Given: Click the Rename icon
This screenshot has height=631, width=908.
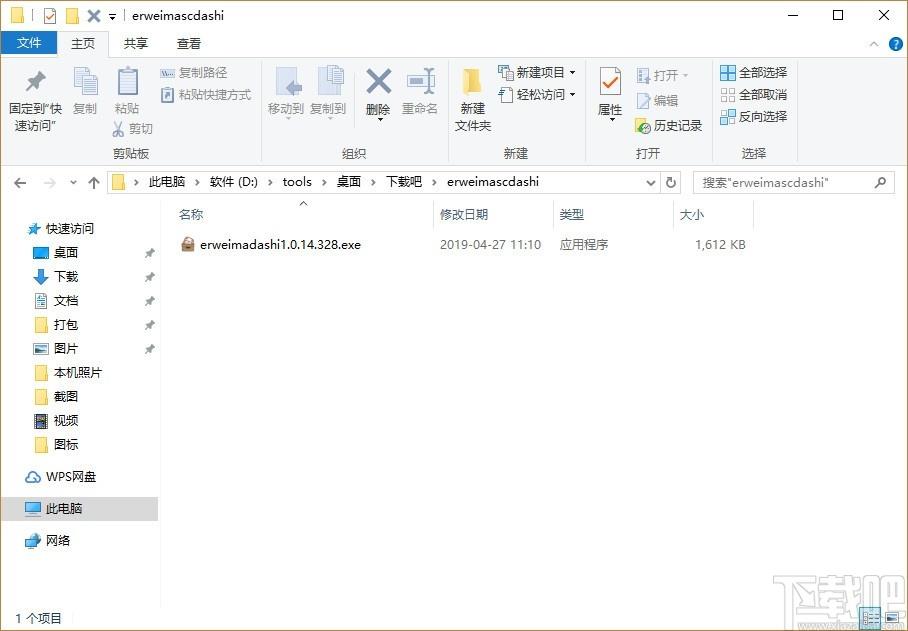Looking at the screenshot, I should tap(420, 81).
